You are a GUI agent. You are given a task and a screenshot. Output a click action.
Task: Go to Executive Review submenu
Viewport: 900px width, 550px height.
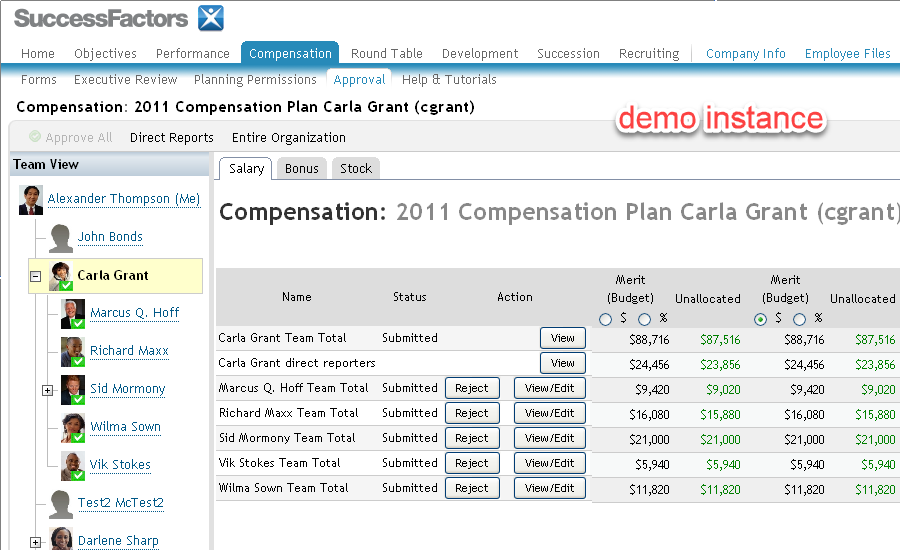(126, 79)
